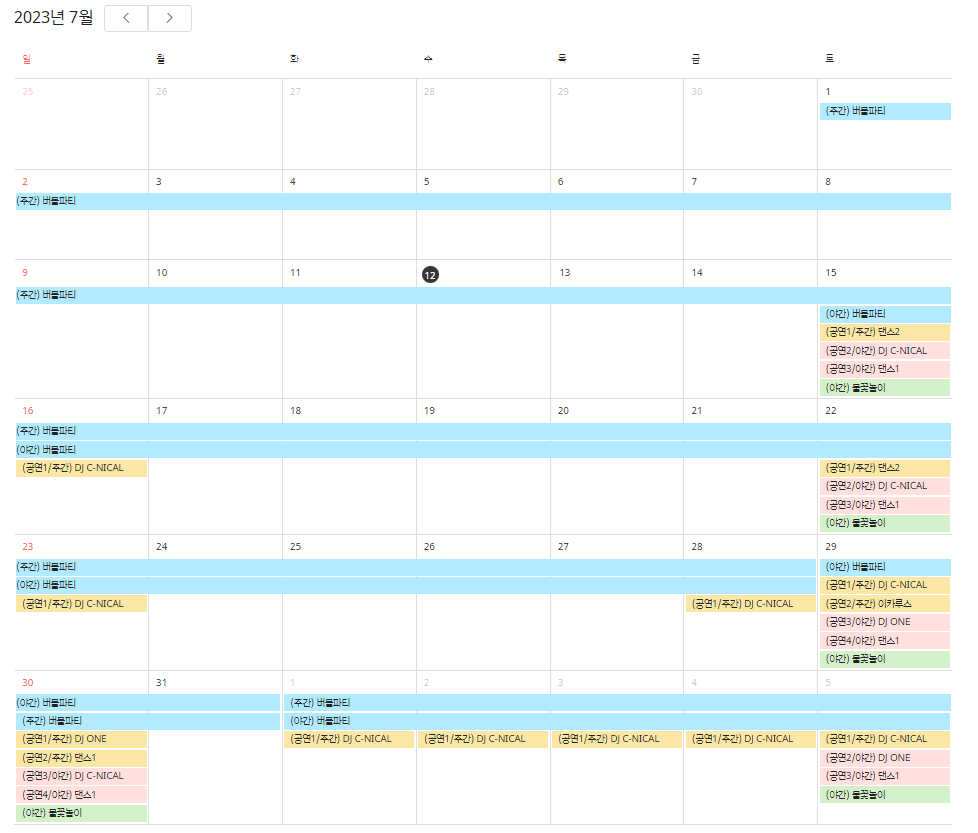Open August 4 (공연1/주간) DJ C-NICAL event
978x833 pixels.
[x=751, y=739]
